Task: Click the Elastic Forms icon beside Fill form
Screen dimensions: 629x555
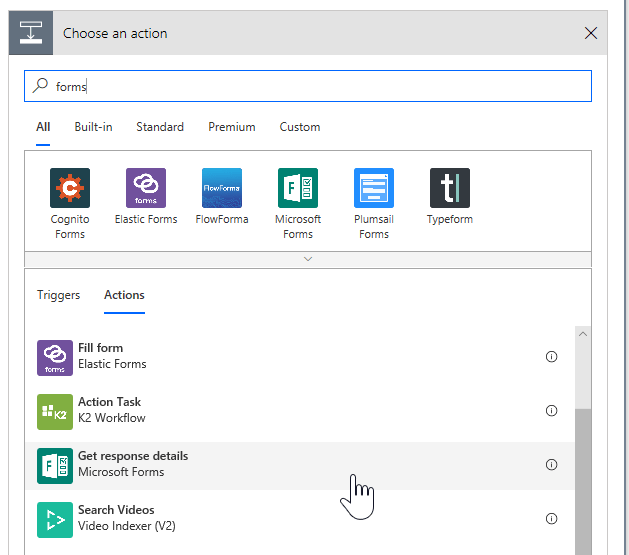Action: tap(55, 358)
